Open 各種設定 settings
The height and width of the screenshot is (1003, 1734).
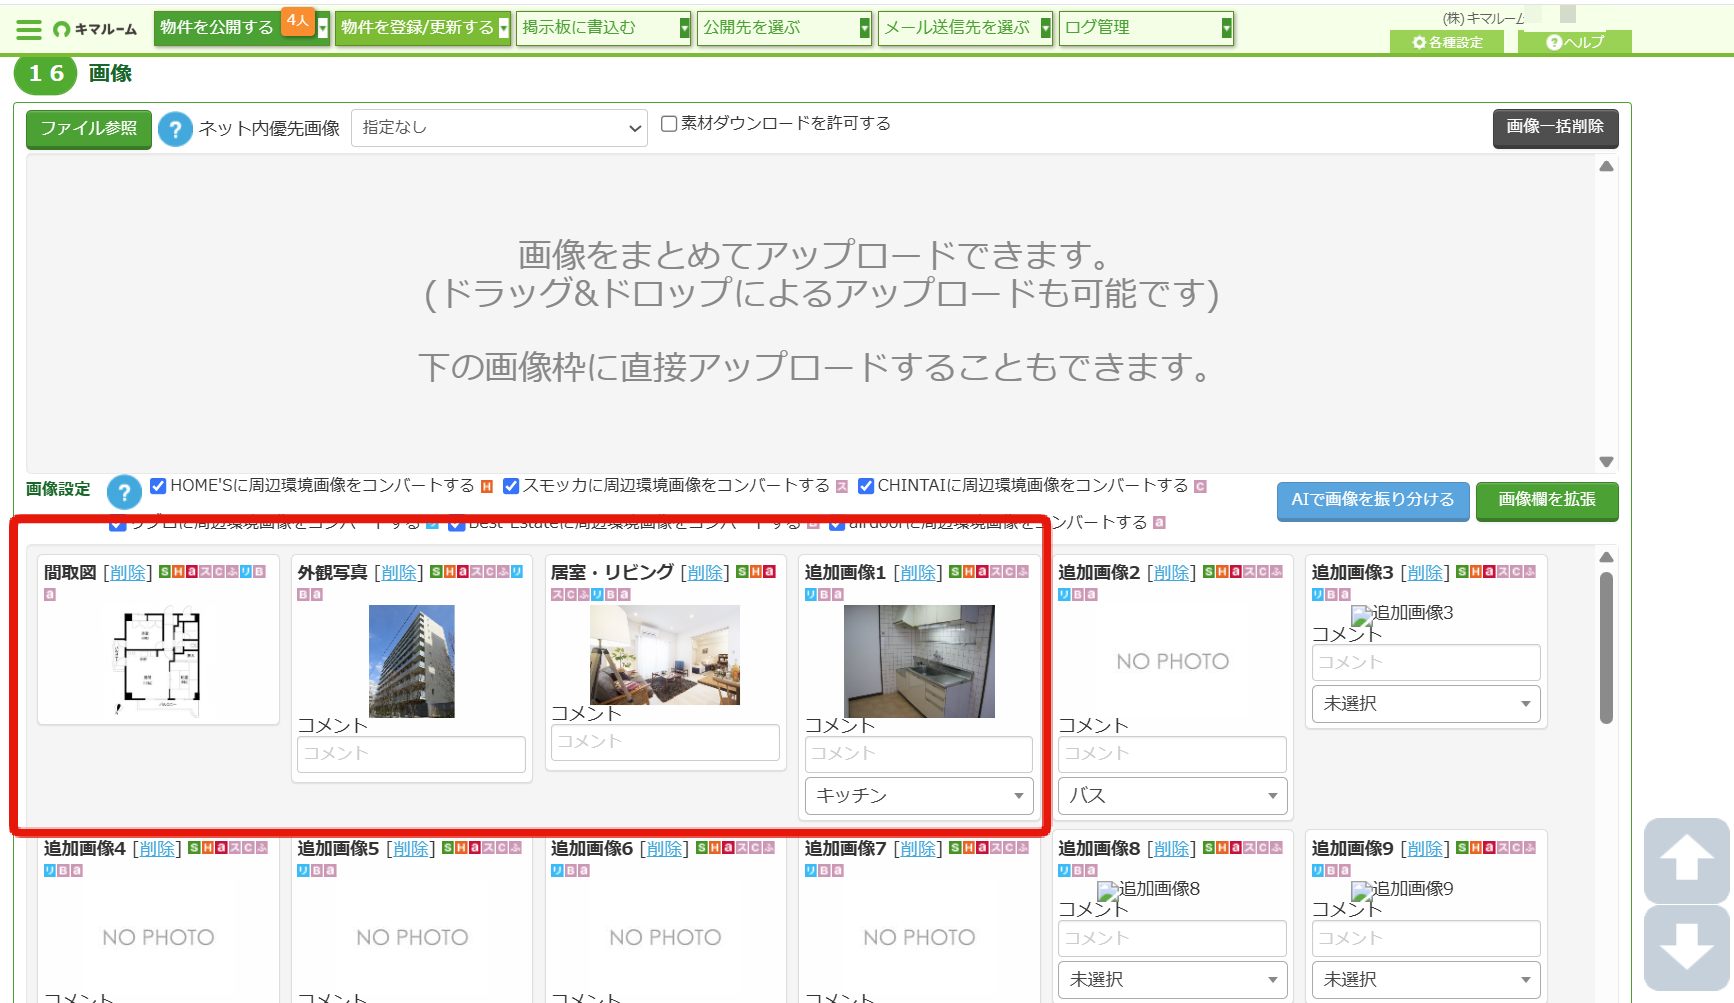tap(1447, 42)
